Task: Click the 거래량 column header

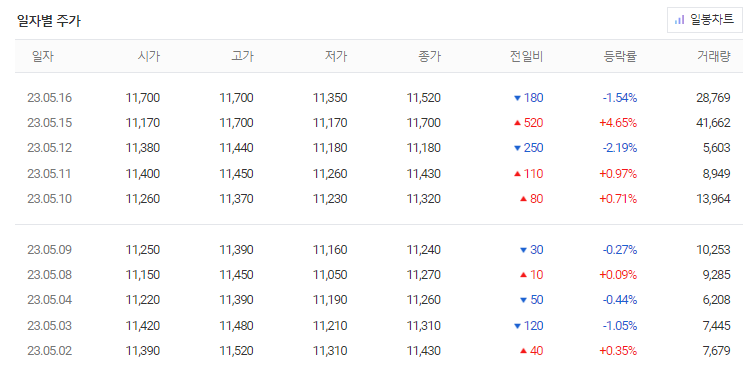Action: point(714,57)
